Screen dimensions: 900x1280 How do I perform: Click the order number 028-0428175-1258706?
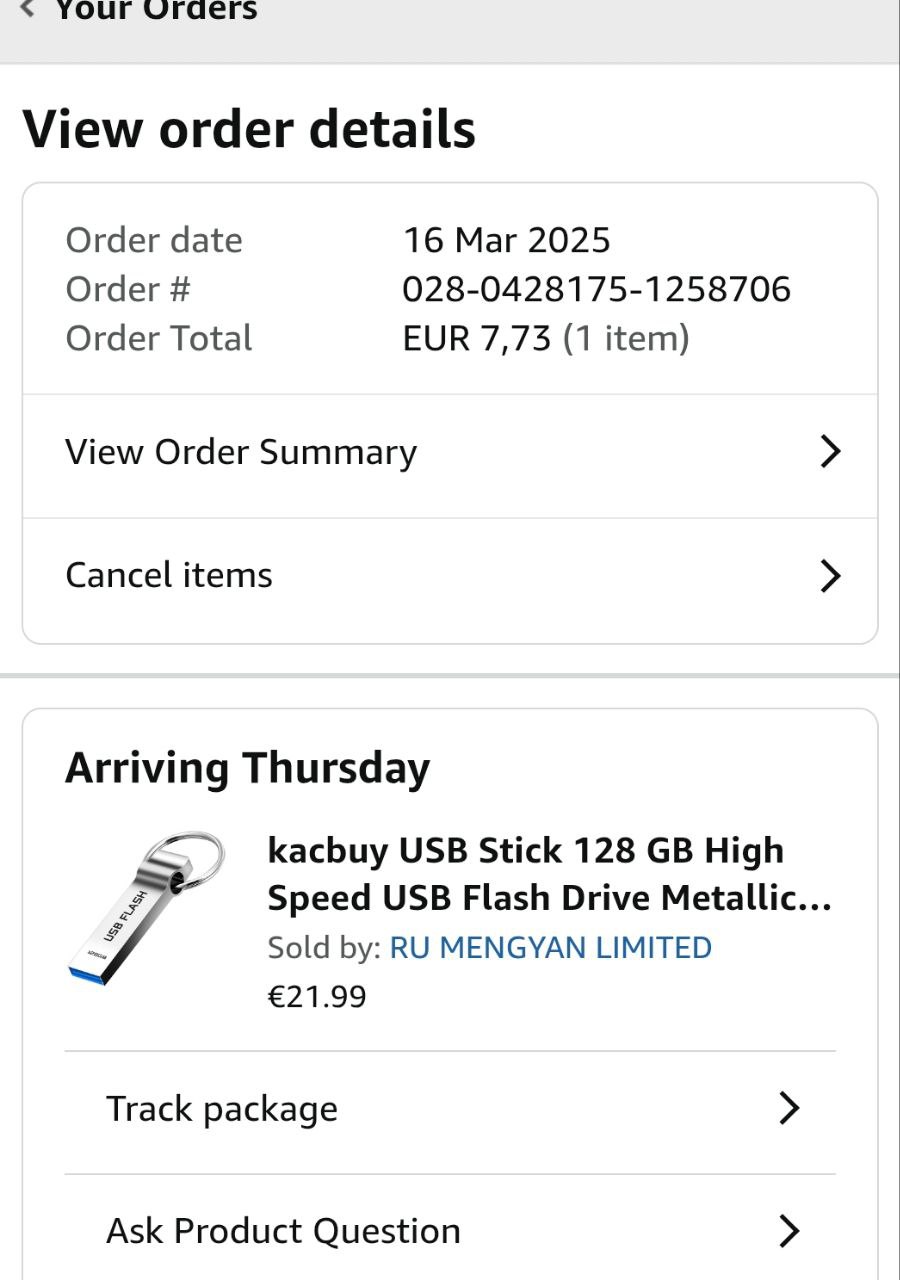[596, 289]
